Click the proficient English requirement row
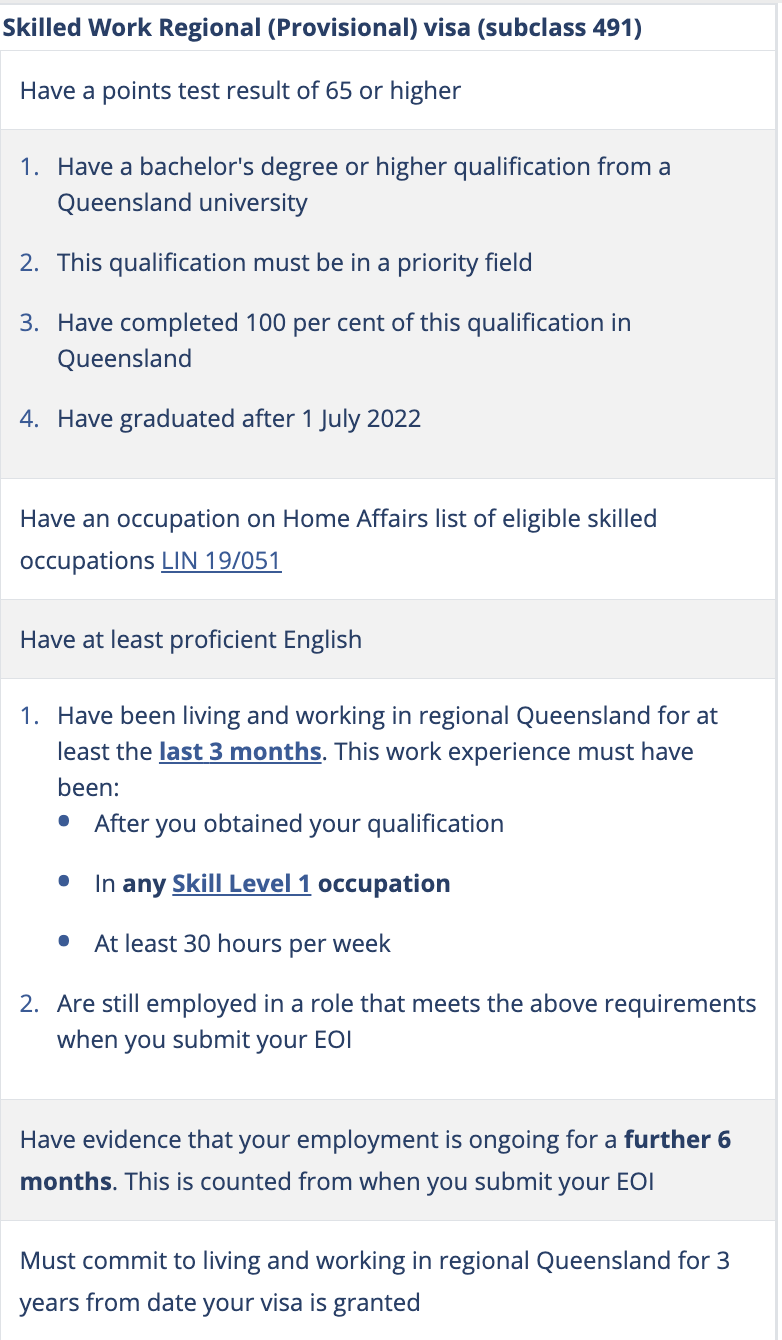 [191, 640]
